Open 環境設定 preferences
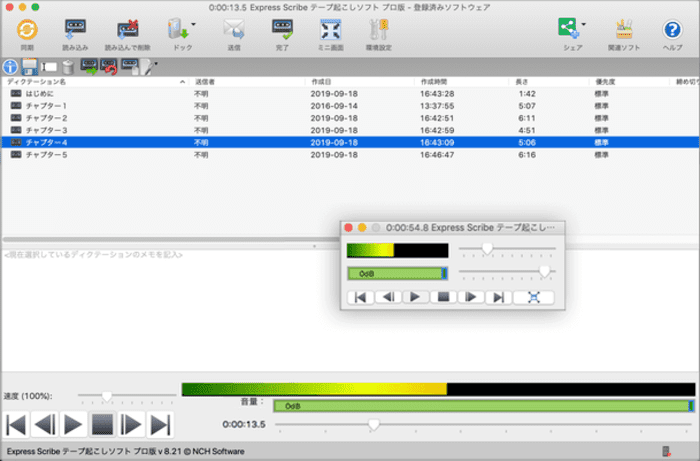Image resolution: width=700 pixels, height=461 pixels. tap(379, 30)
